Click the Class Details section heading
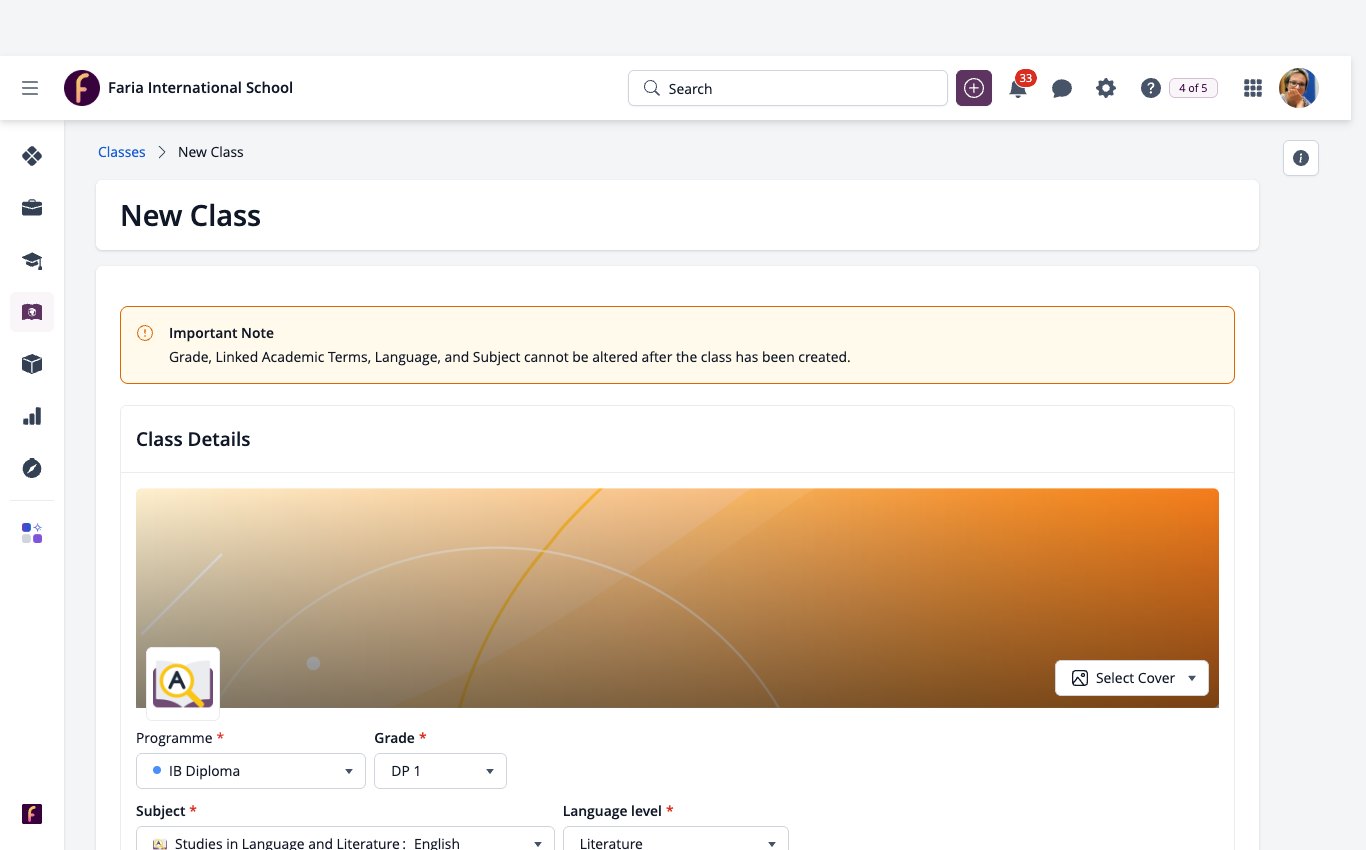Viewport: 1366px width, 850px height. coord(193,439)
